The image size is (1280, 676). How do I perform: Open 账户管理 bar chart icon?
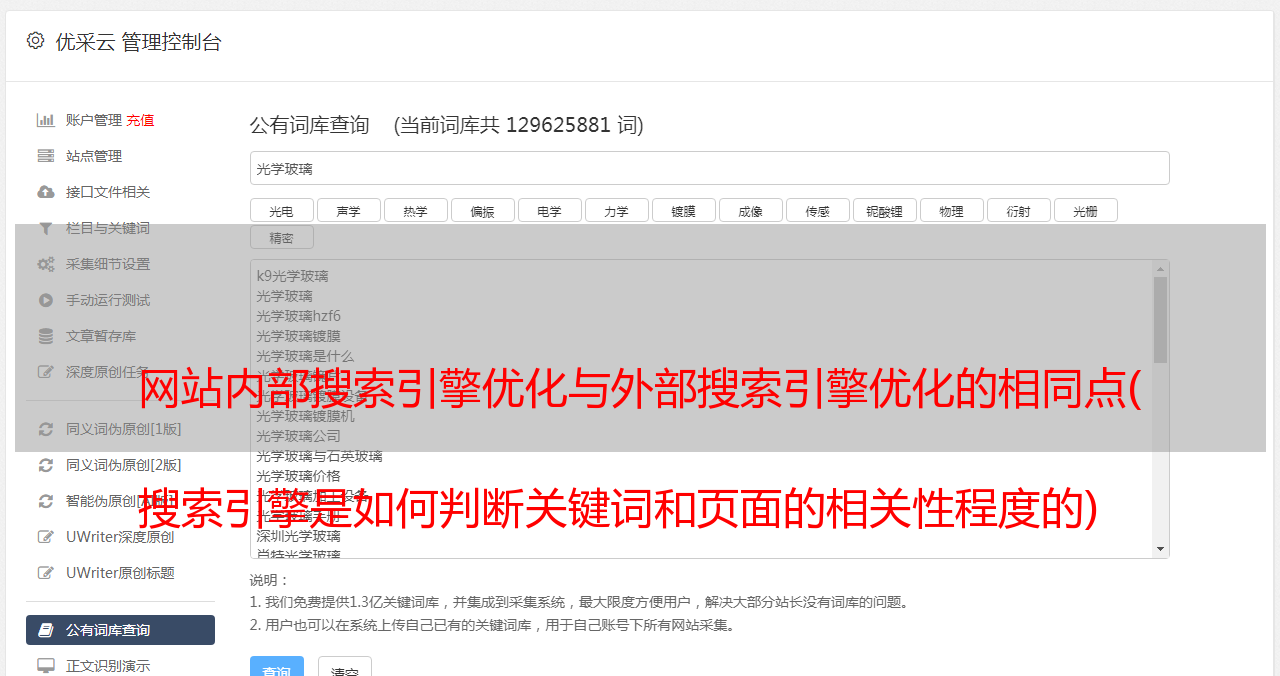click(45, 120)
